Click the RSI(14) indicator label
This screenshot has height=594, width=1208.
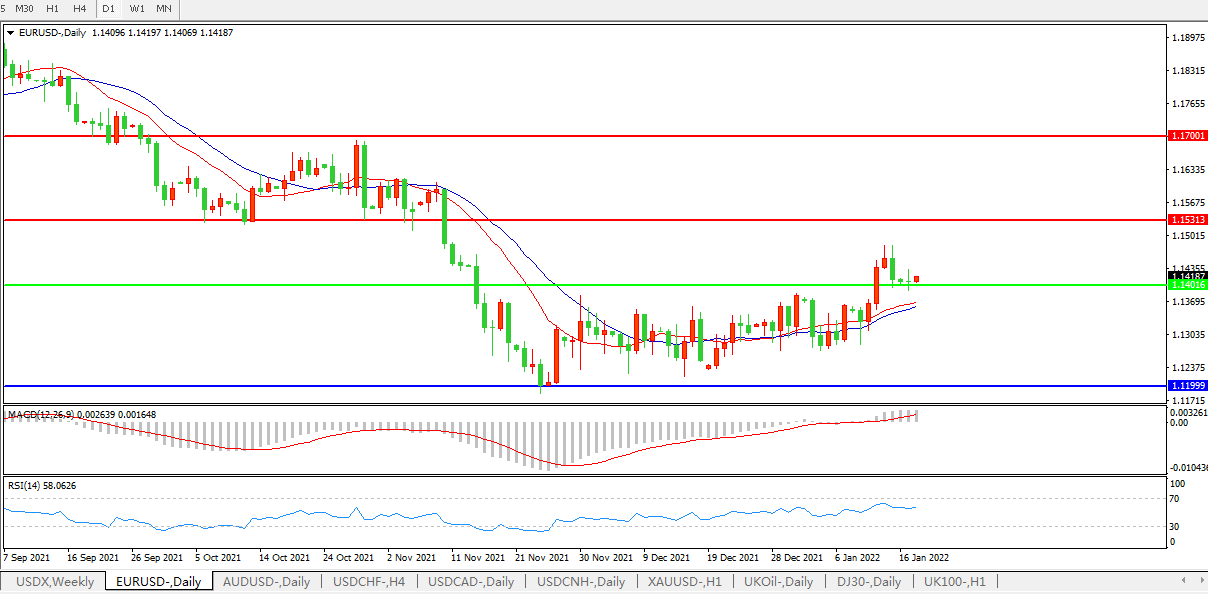[x=42, y=485]
